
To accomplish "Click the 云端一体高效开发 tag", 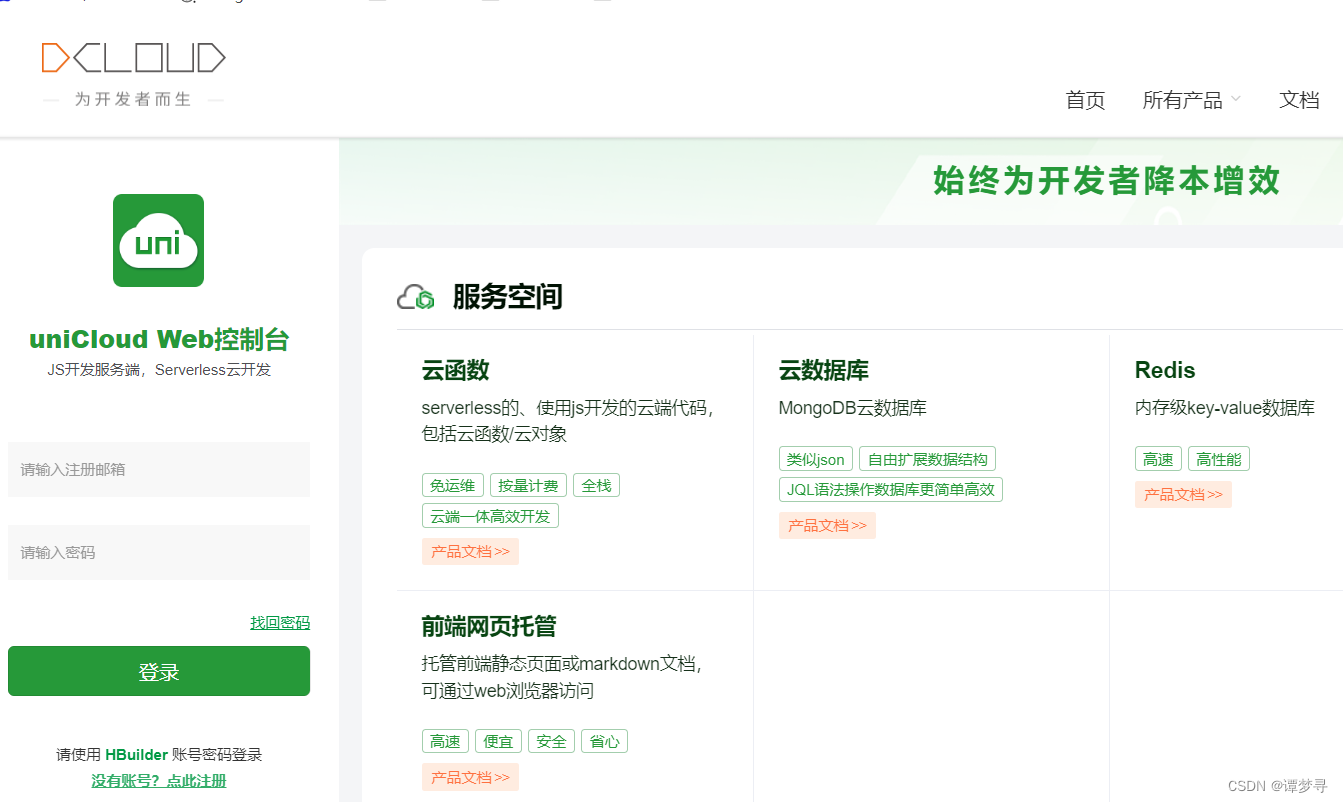I will [490, 516].
